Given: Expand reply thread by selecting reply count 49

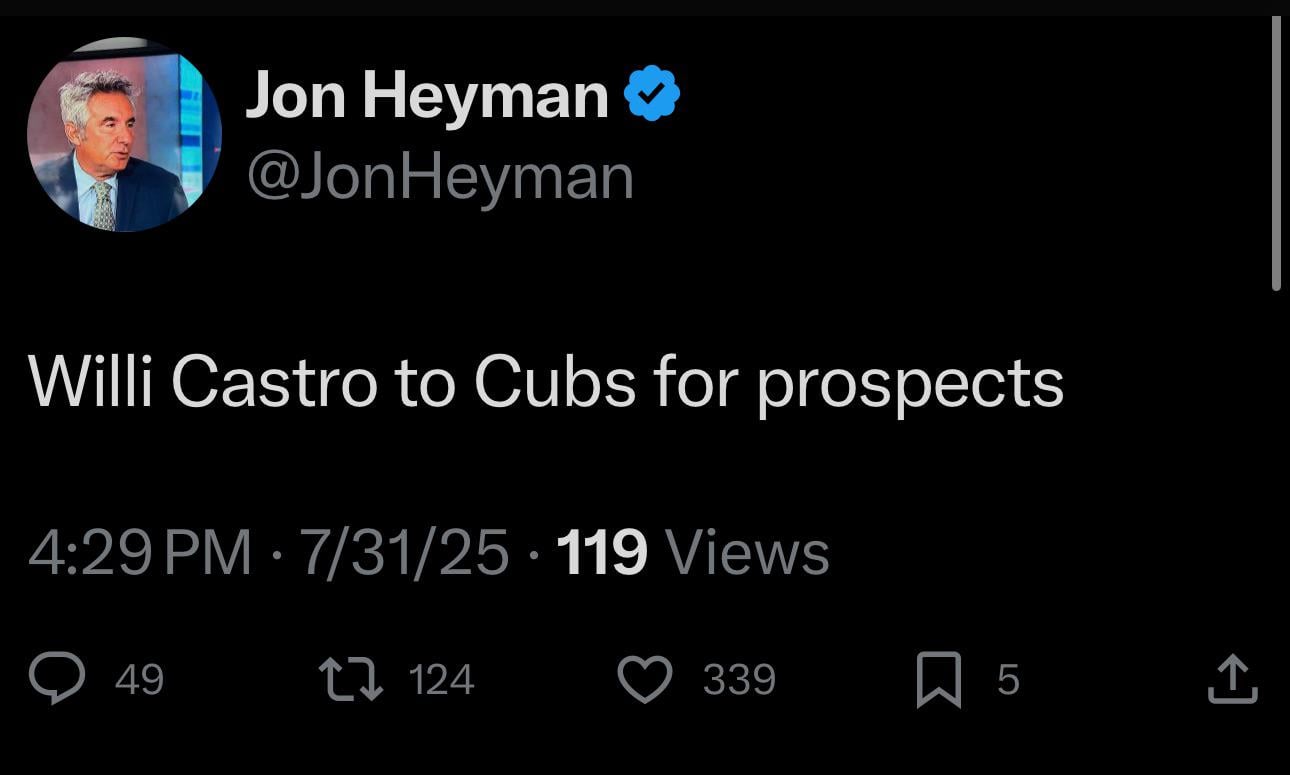Looking at the screenshot, I should pyautogui.click(x=140, y=680).
